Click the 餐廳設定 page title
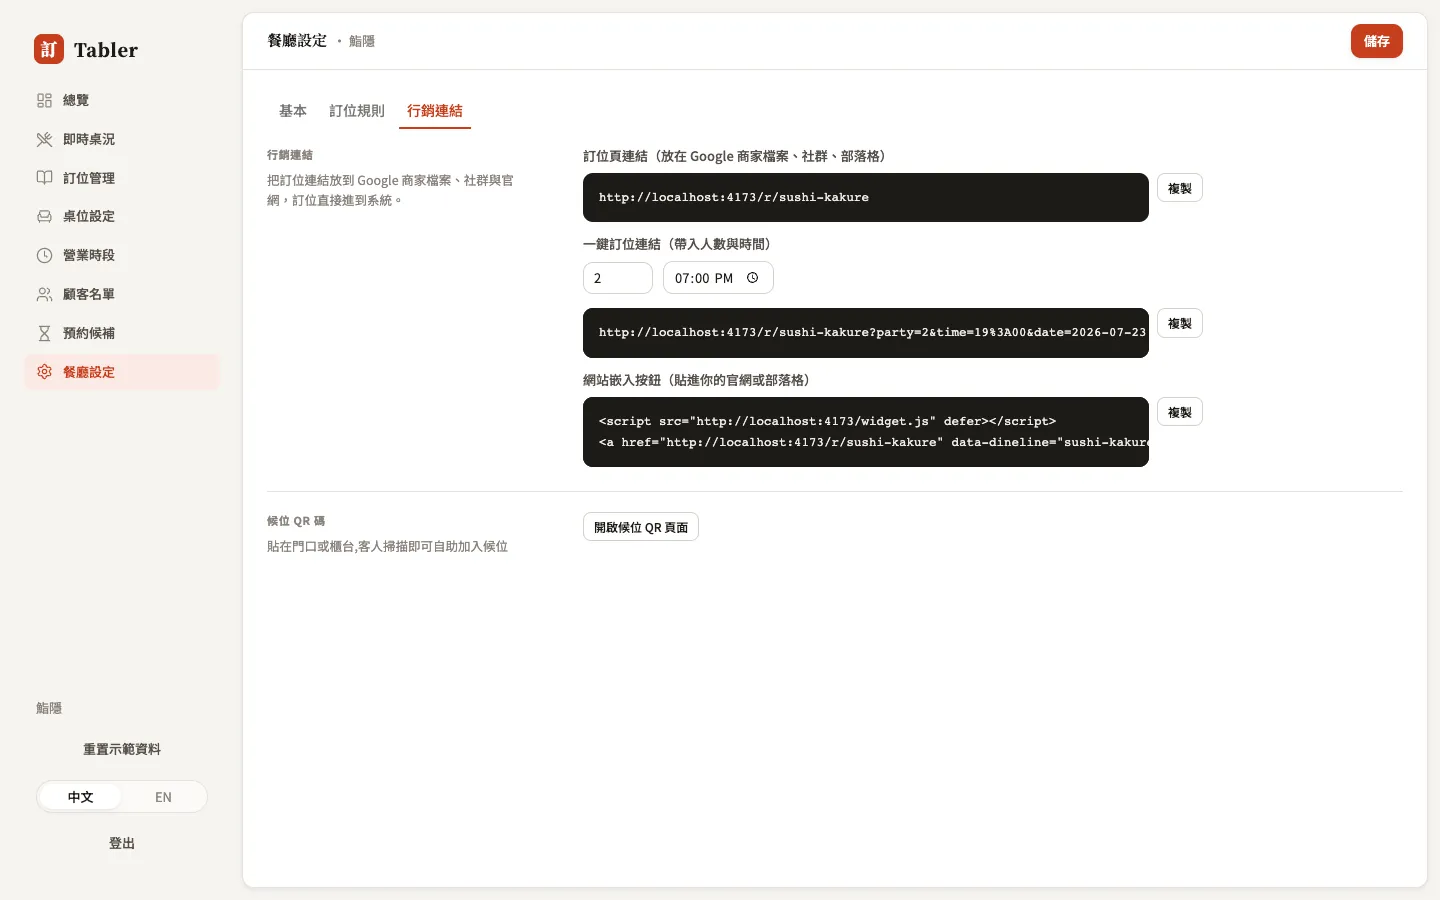This screenshot has width=1440, height=900. pyautogui.click(x=297, y=41)
